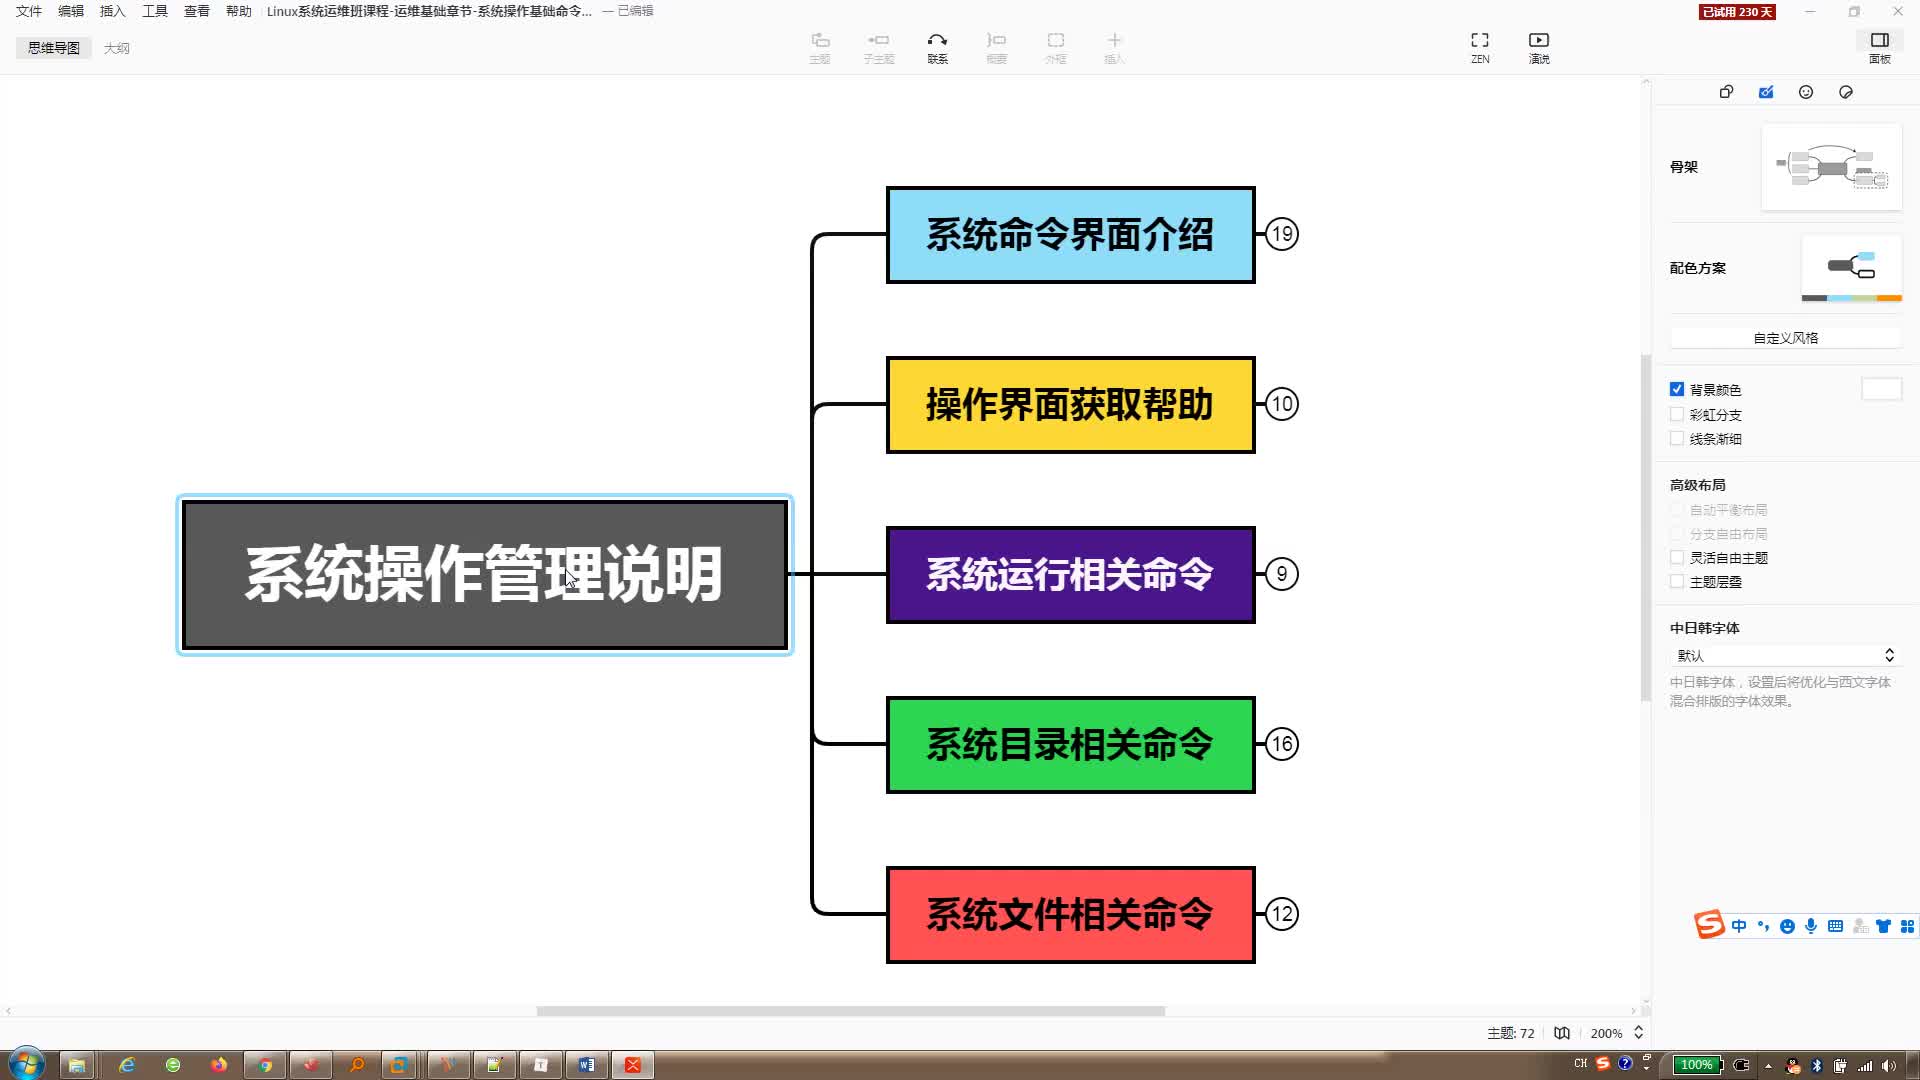Screen dimensions: 1920x1080
Task: Open the sticker leaf icon panel tab
Action: (1846, 92)
